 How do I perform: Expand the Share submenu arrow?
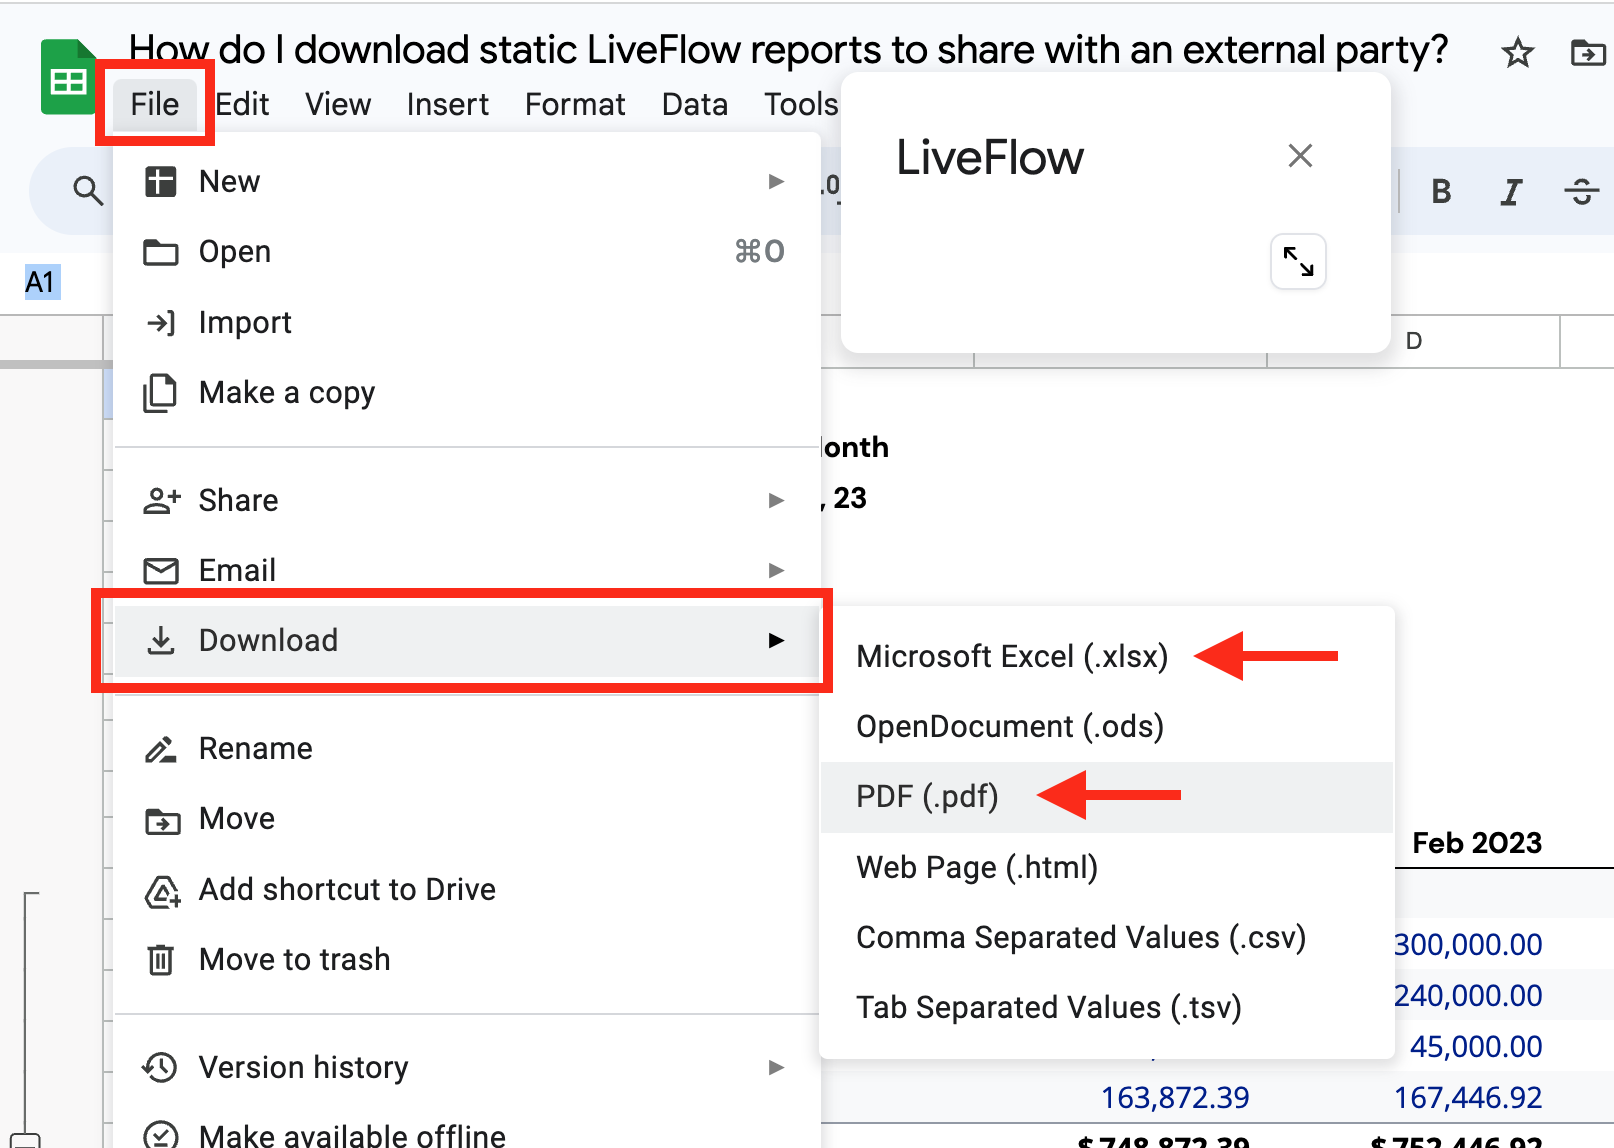click(x=776, y=500)
